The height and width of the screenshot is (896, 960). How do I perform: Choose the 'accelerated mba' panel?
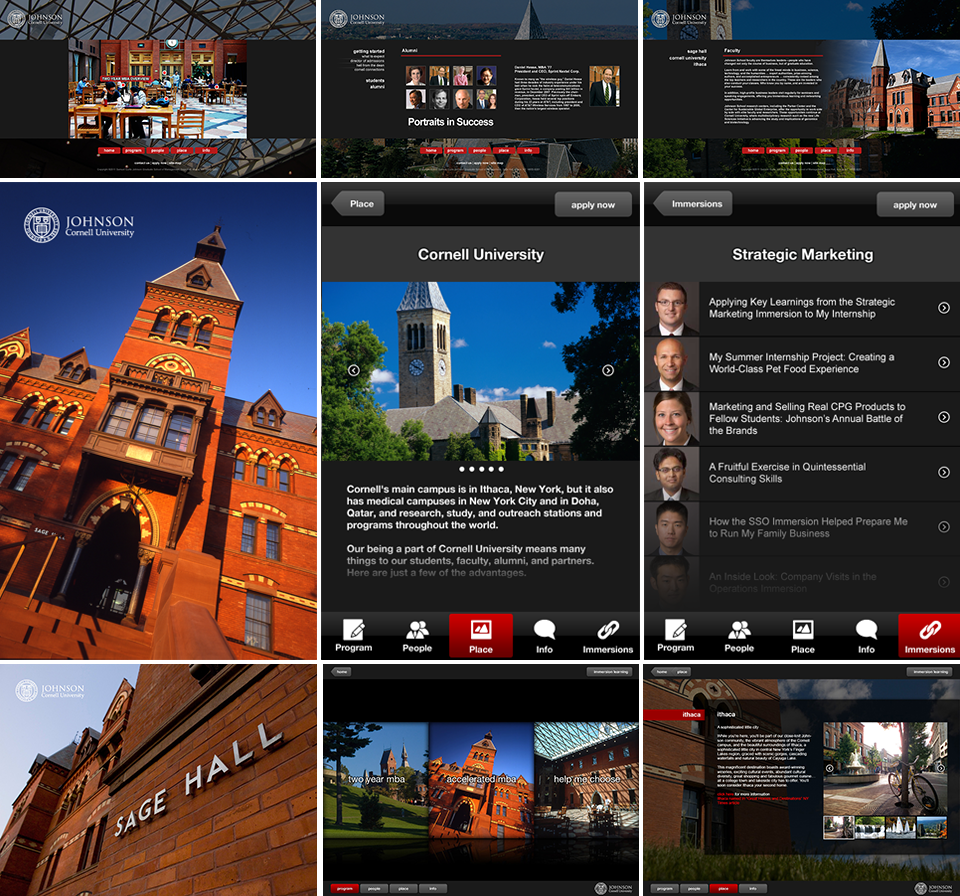pyautogui.click(x=481, y=780)
